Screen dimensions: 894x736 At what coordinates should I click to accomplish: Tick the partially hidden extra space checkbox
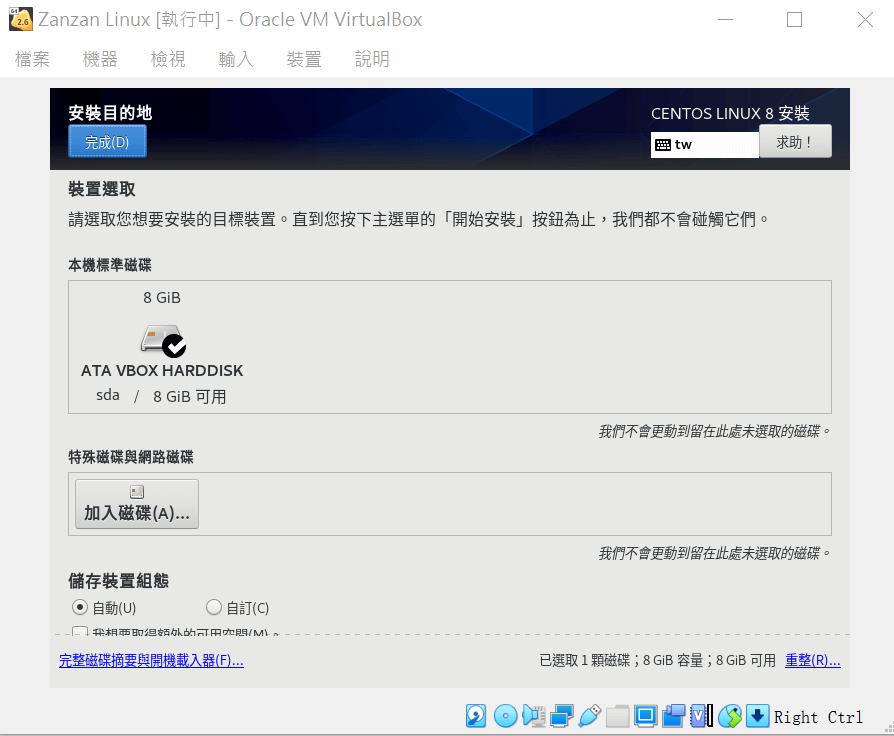pos(80,631)
